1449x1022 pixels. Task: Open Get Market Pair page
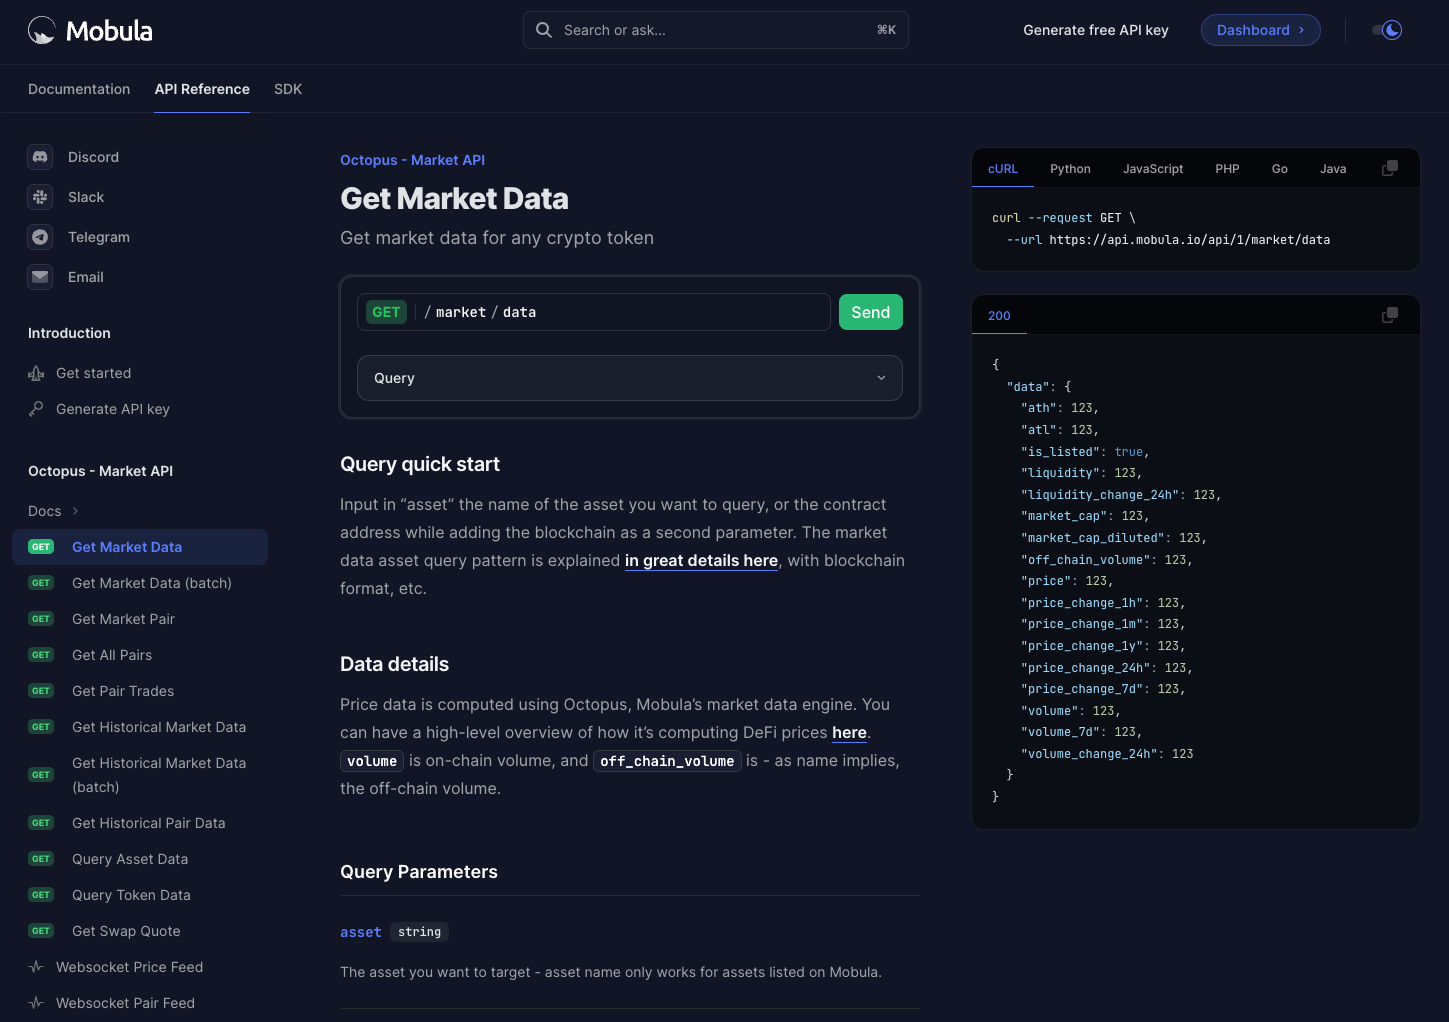point(123,619)
